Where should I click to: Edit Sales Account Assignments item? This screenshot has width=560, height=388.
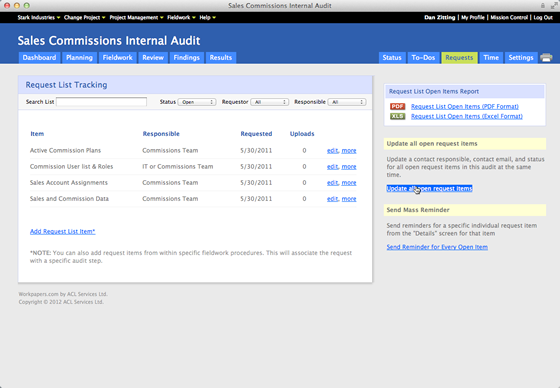click(x=332, y=183)
